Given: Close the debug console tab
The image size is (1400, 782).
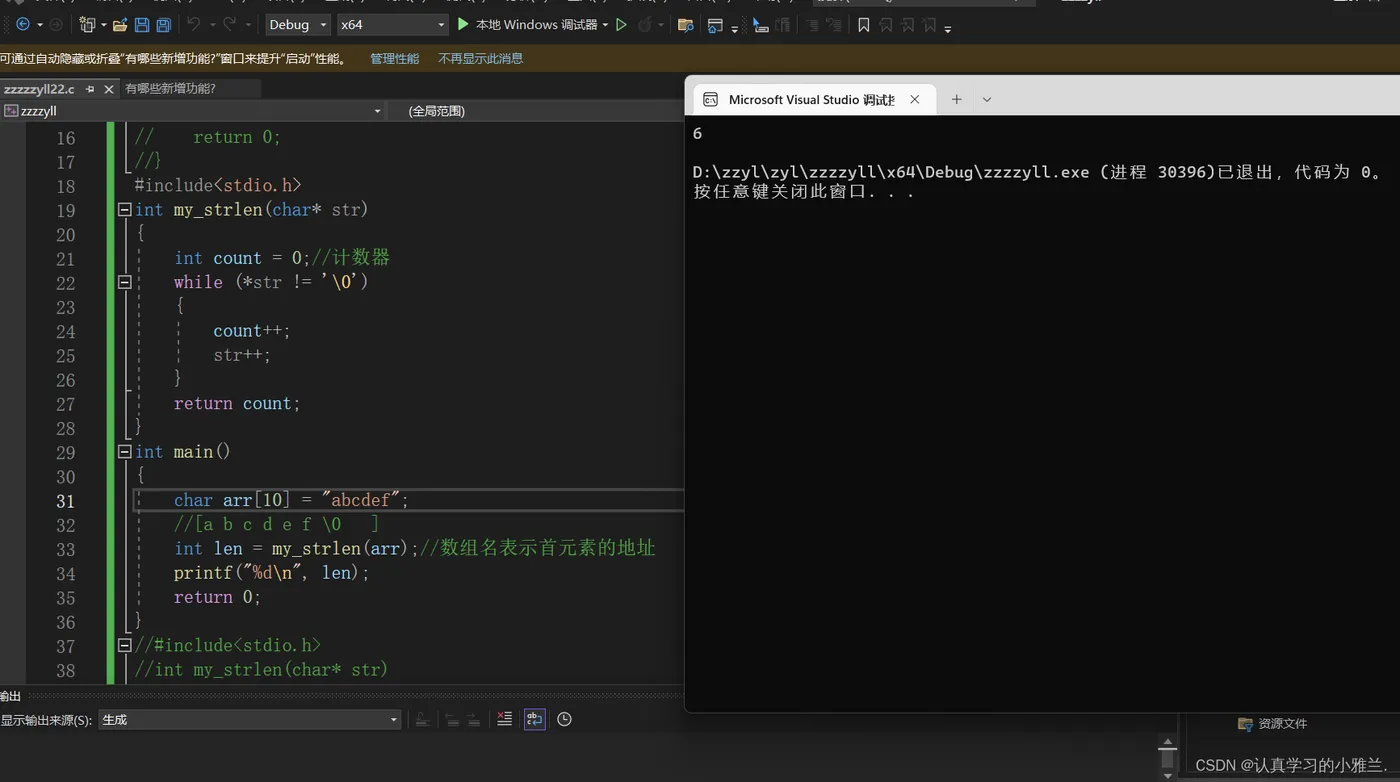Looking at the screenshot, I should [915, 99].
